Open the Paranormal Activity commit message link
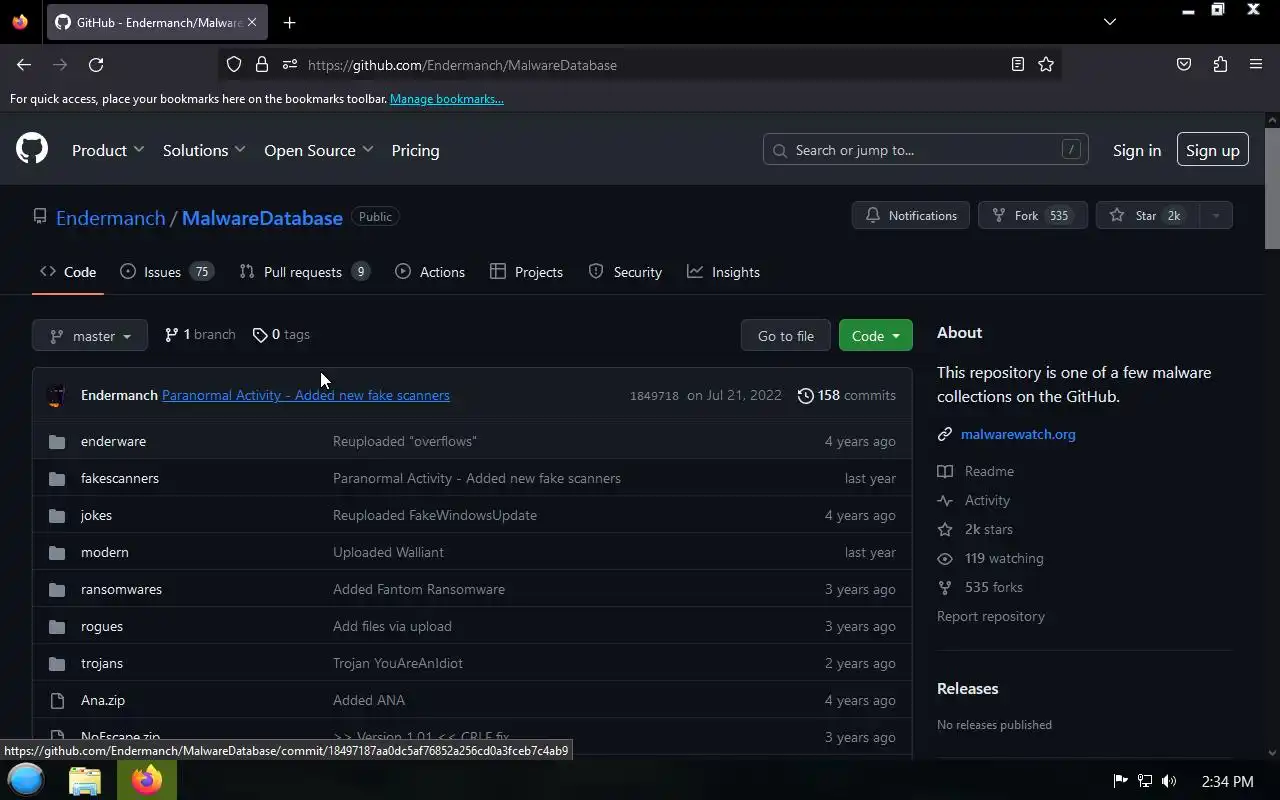 click(306, 396)
